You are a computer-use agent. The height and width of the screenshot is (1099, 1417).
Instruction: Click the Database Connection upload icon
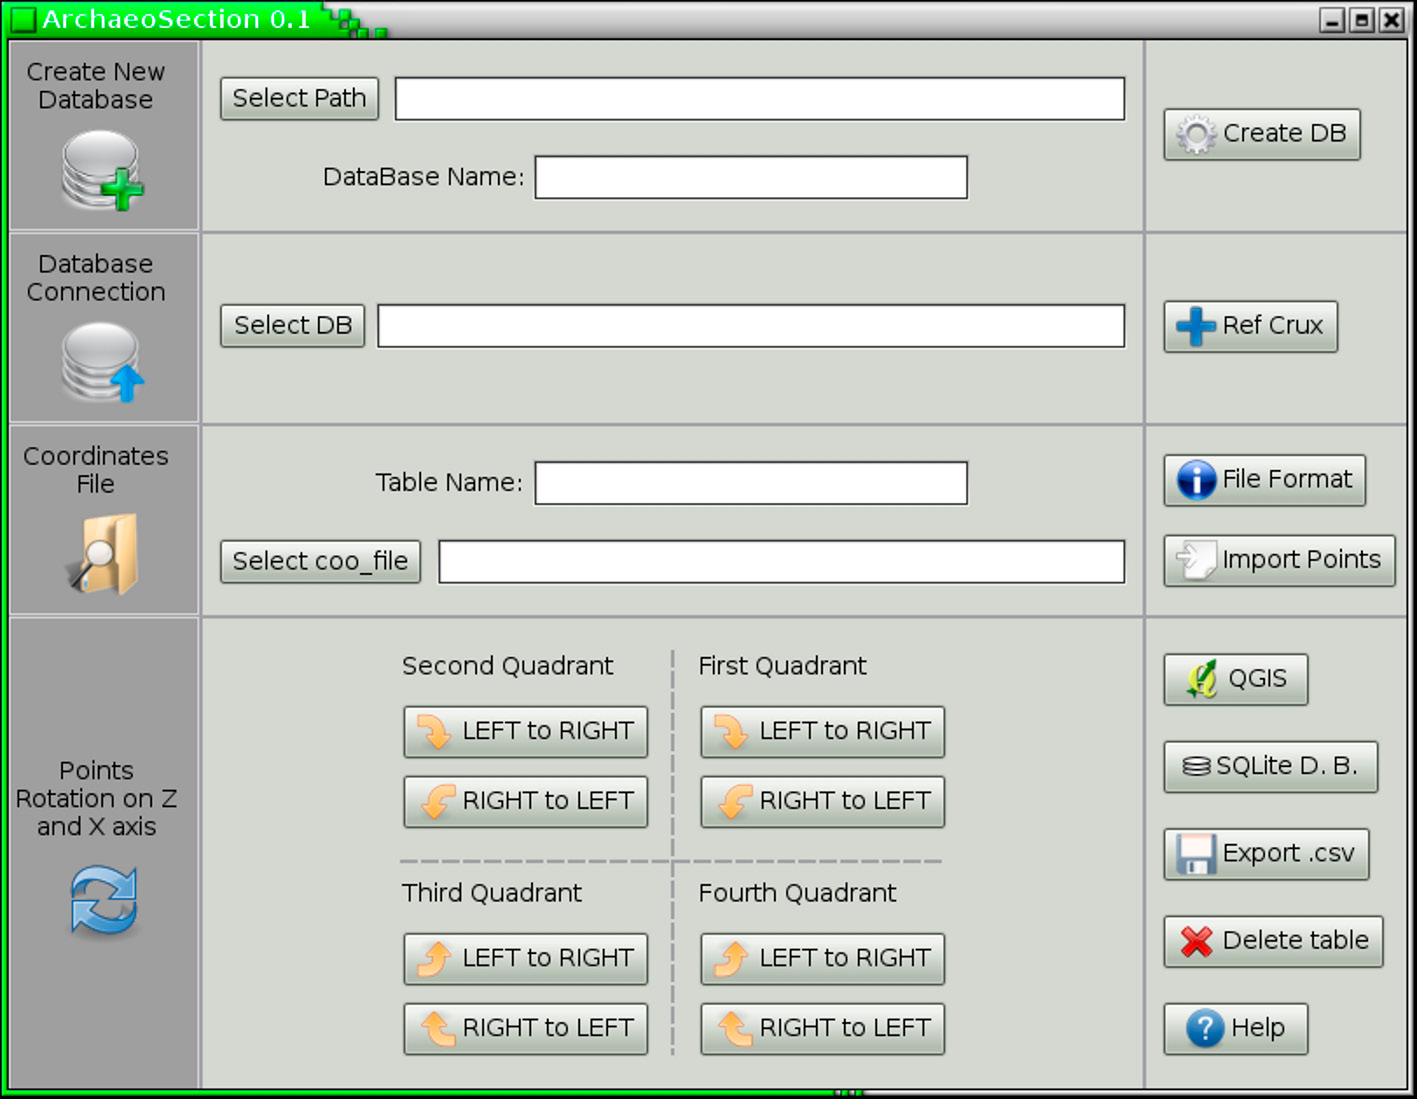pyautogui.click(x=102, y=362)
